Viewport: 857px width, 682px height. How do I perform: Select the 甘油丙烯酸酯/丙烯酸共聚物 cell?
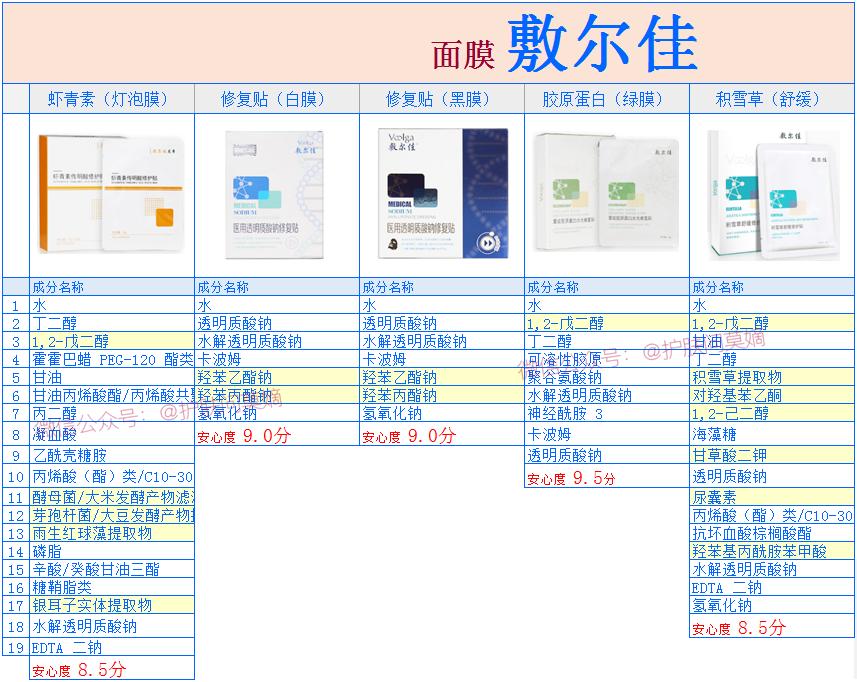point(111,395)
